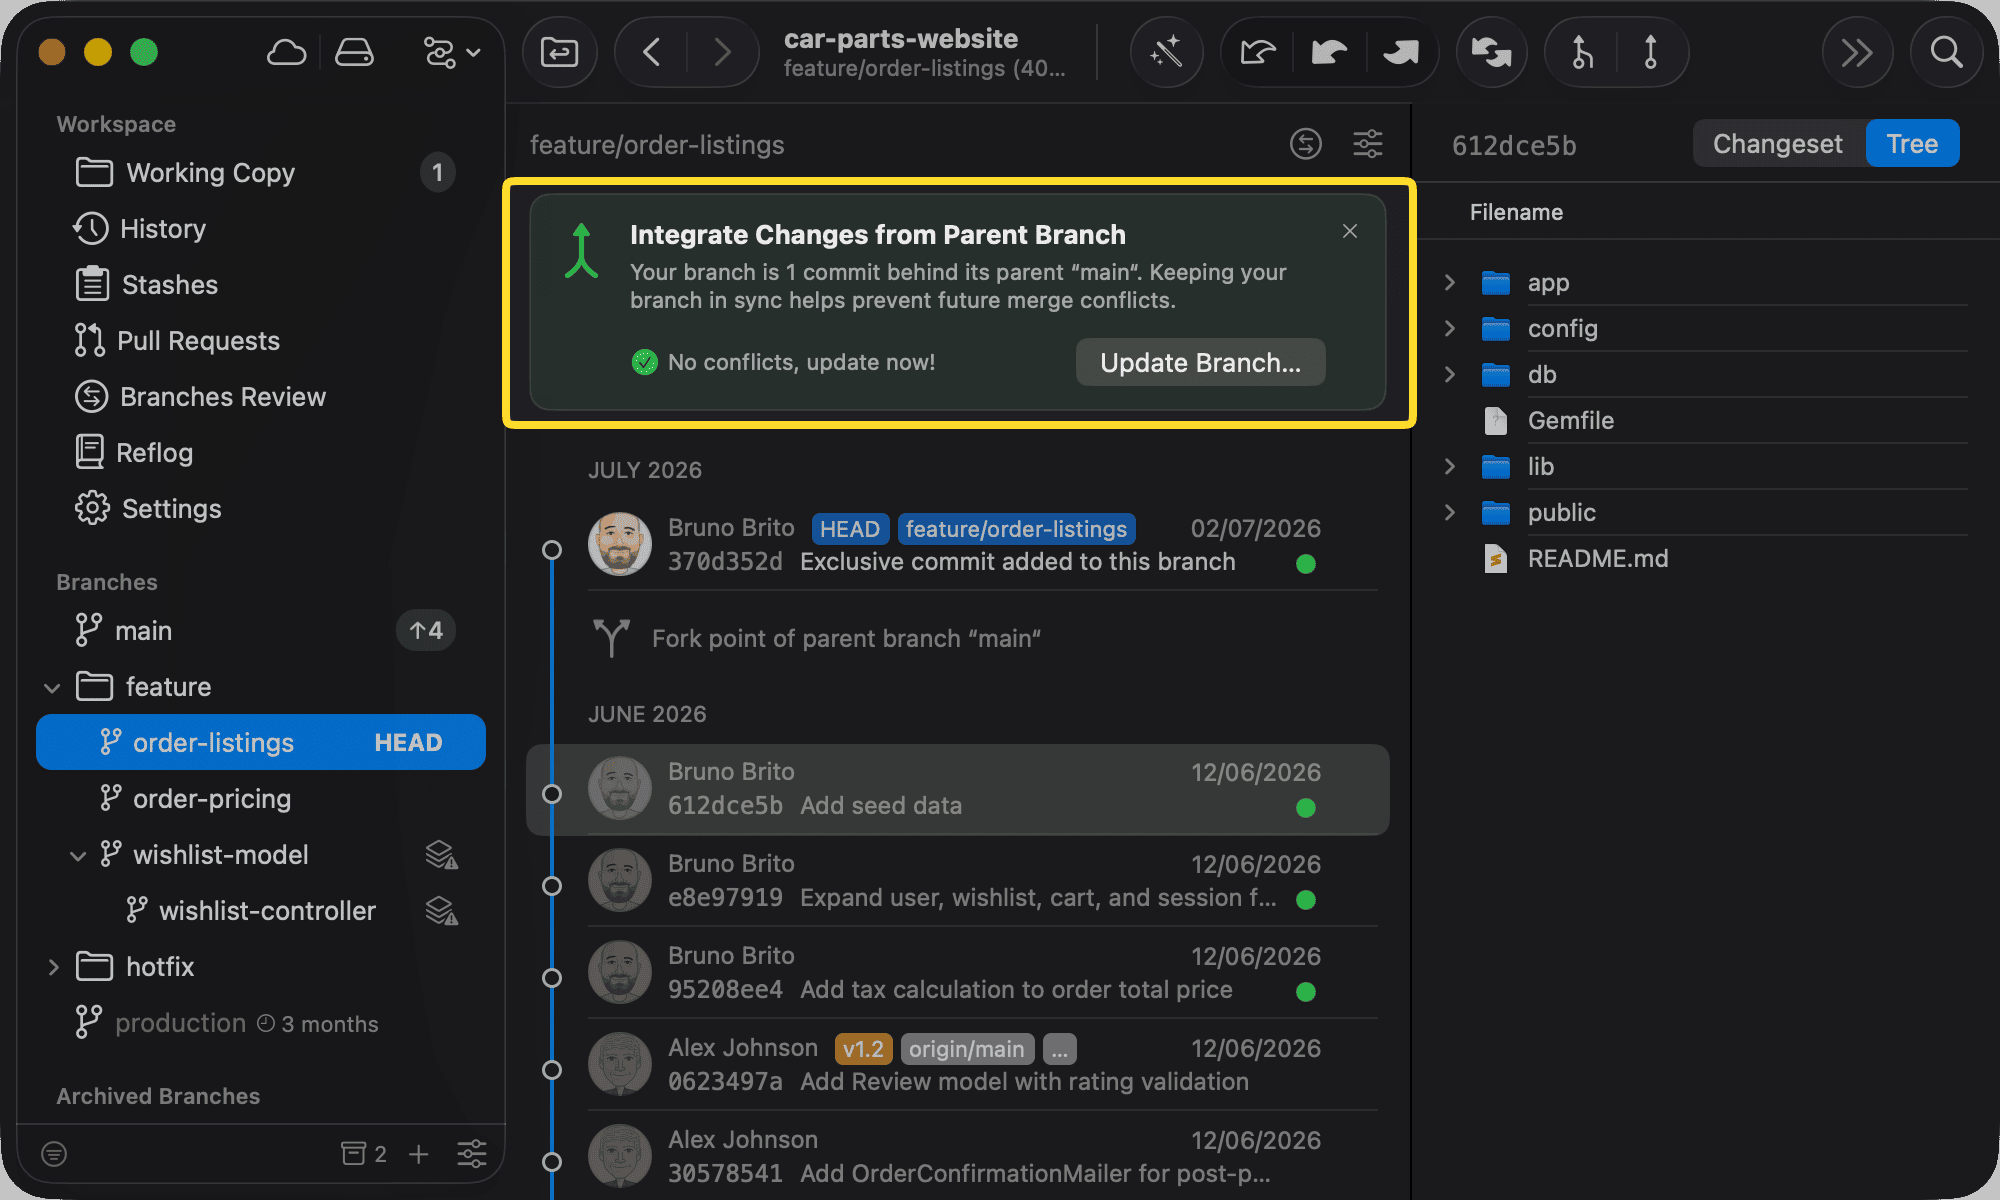Viewport: 2000px width, 1200px height.
Task: Go back with the left arrow
Action: (651, 52)
